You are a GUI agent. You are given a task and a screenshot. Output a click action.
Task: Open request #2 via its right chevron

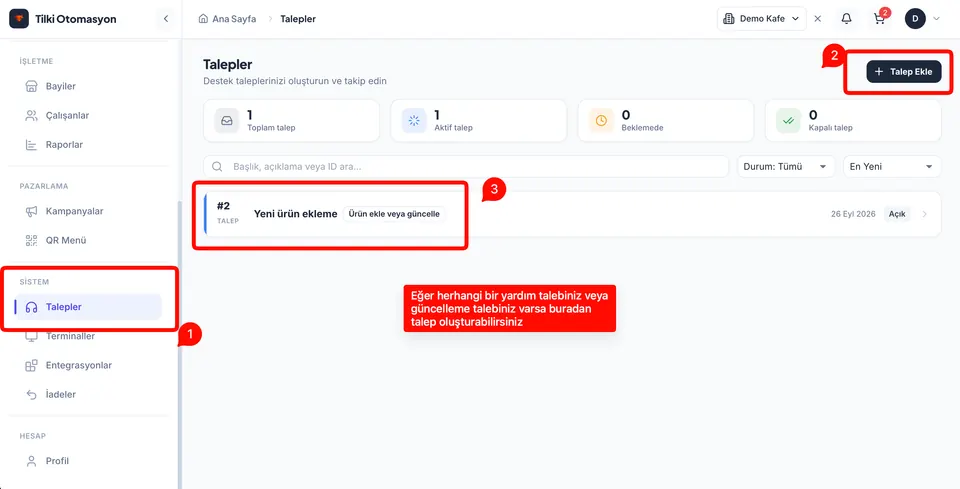(924, 214)
